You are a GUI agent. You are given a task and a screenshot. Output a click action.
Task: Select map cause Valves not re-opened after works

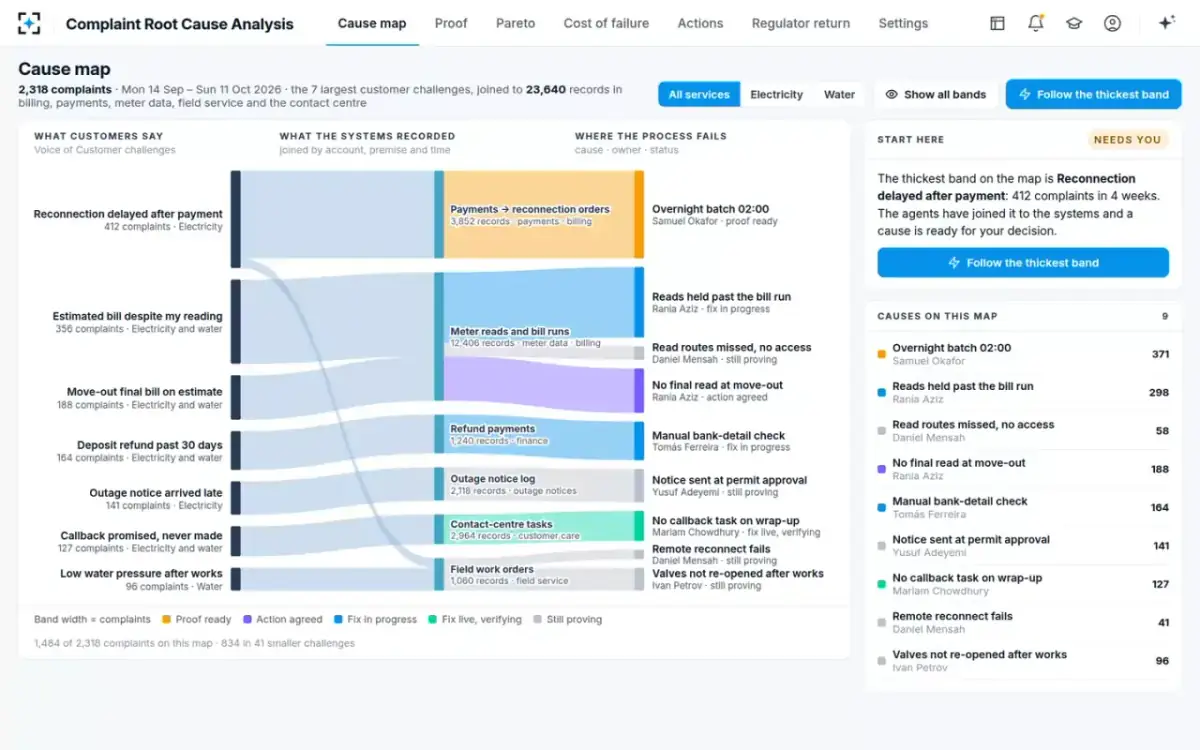[737, 579]
